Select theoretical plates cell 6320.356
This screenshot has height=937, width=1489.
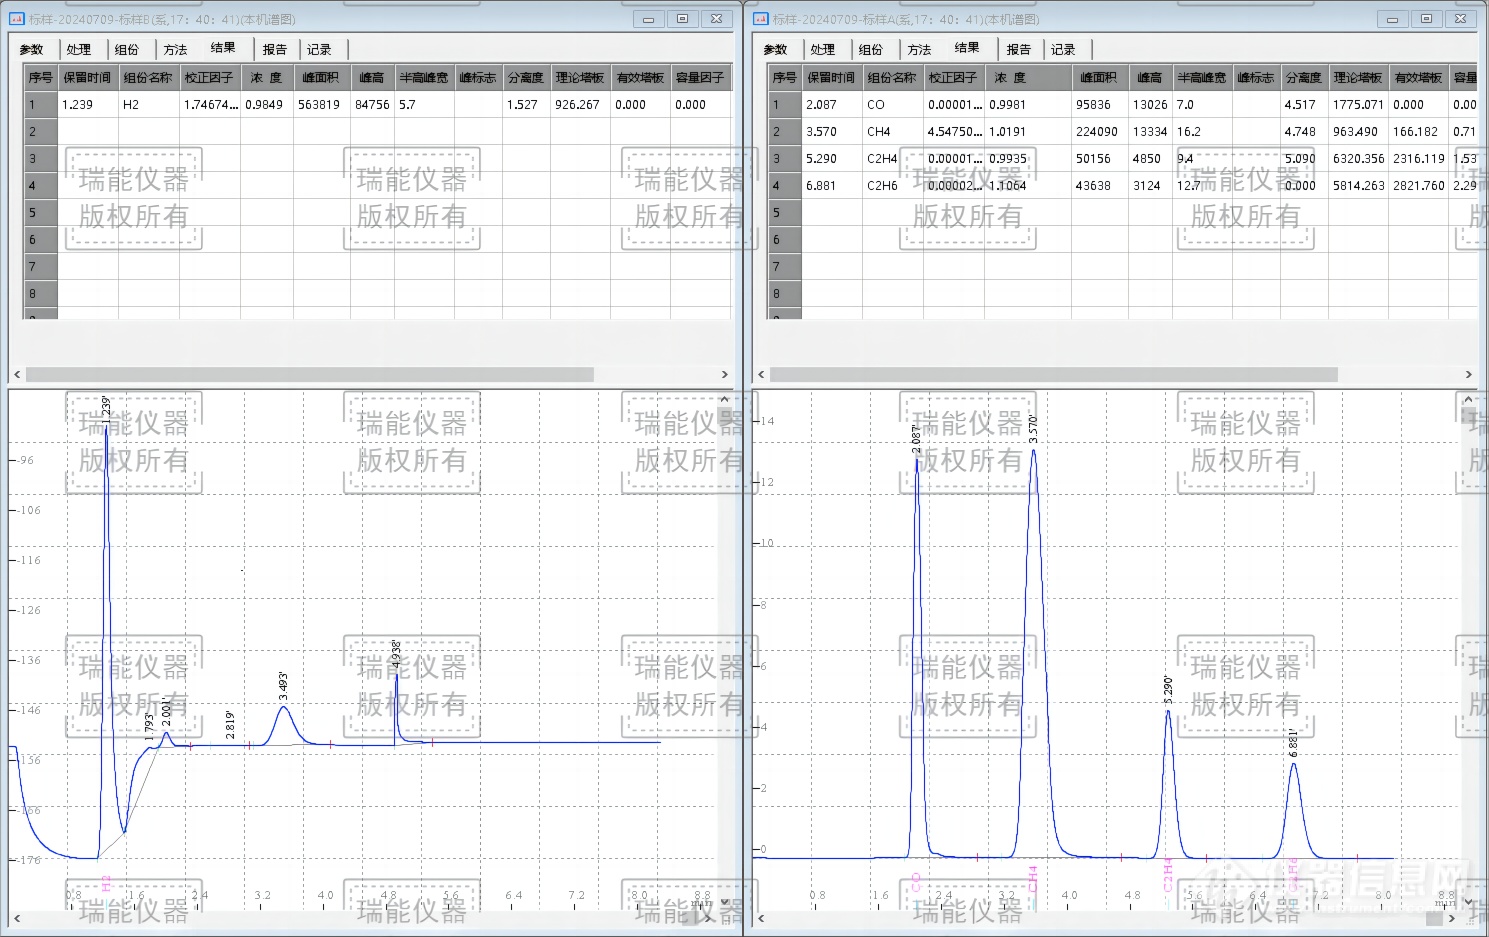1358,158
